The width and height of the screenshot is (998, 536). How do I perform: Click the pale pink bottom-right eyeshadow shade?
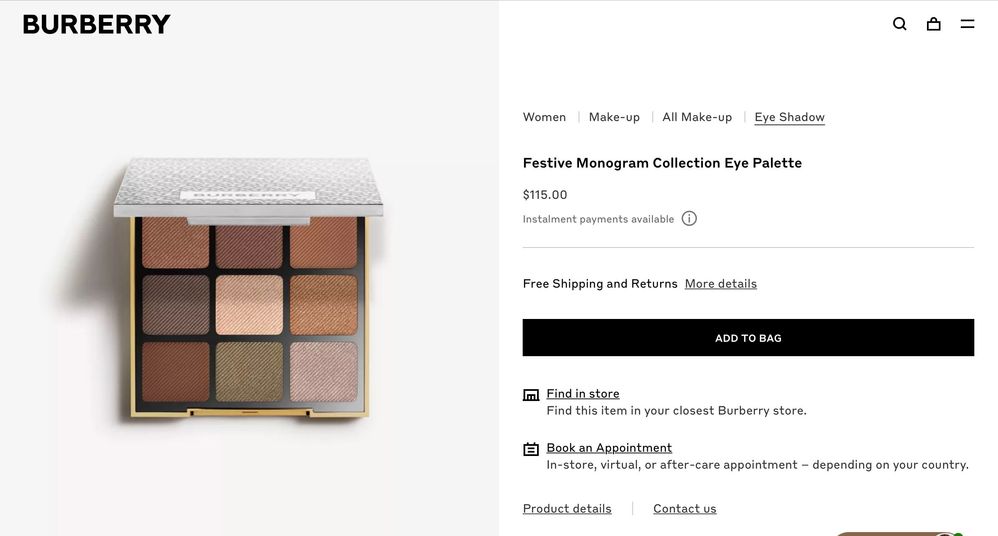(323, 371)
